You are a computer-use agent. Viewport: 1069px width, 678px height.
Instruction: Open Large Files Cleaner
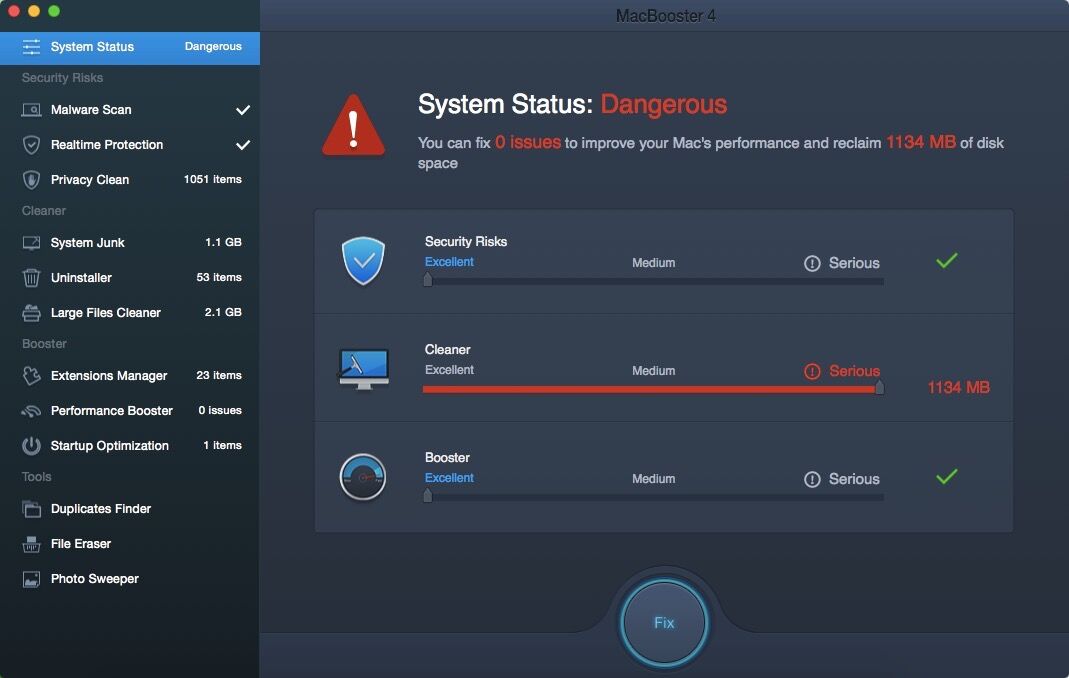(130, 313)
